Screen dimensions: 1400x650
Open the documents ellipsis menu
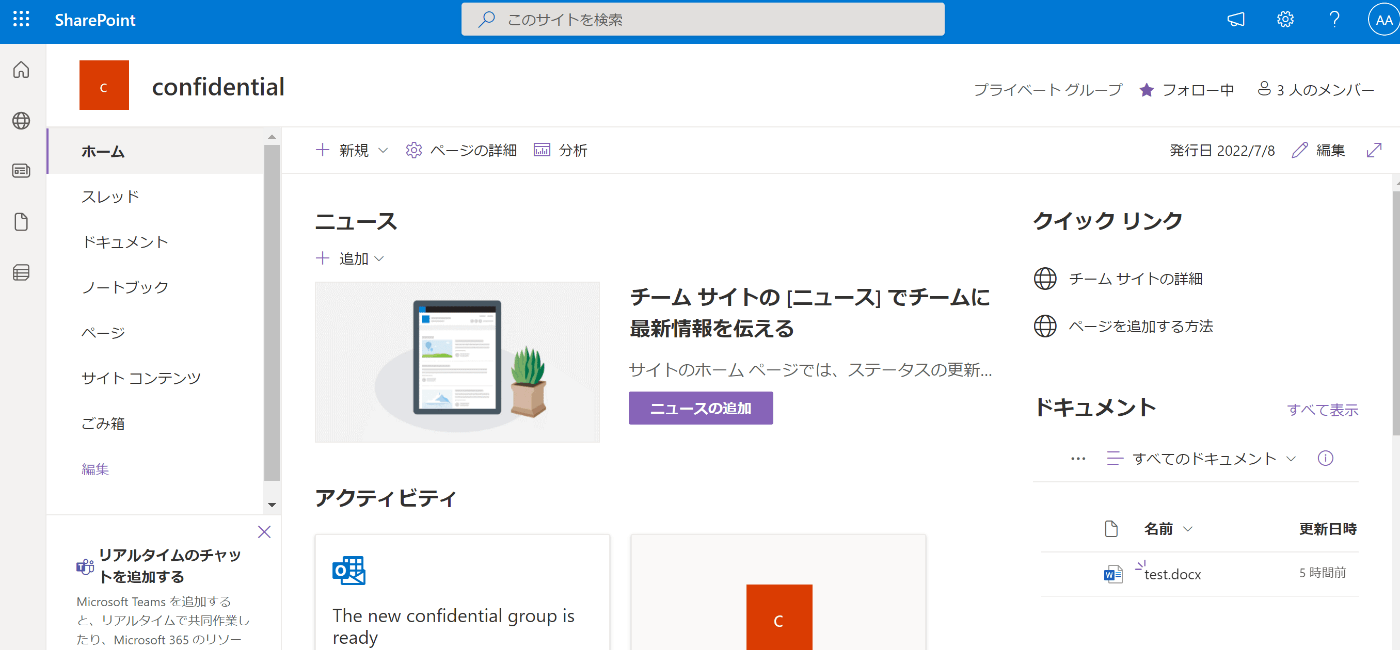point(1078,458)
